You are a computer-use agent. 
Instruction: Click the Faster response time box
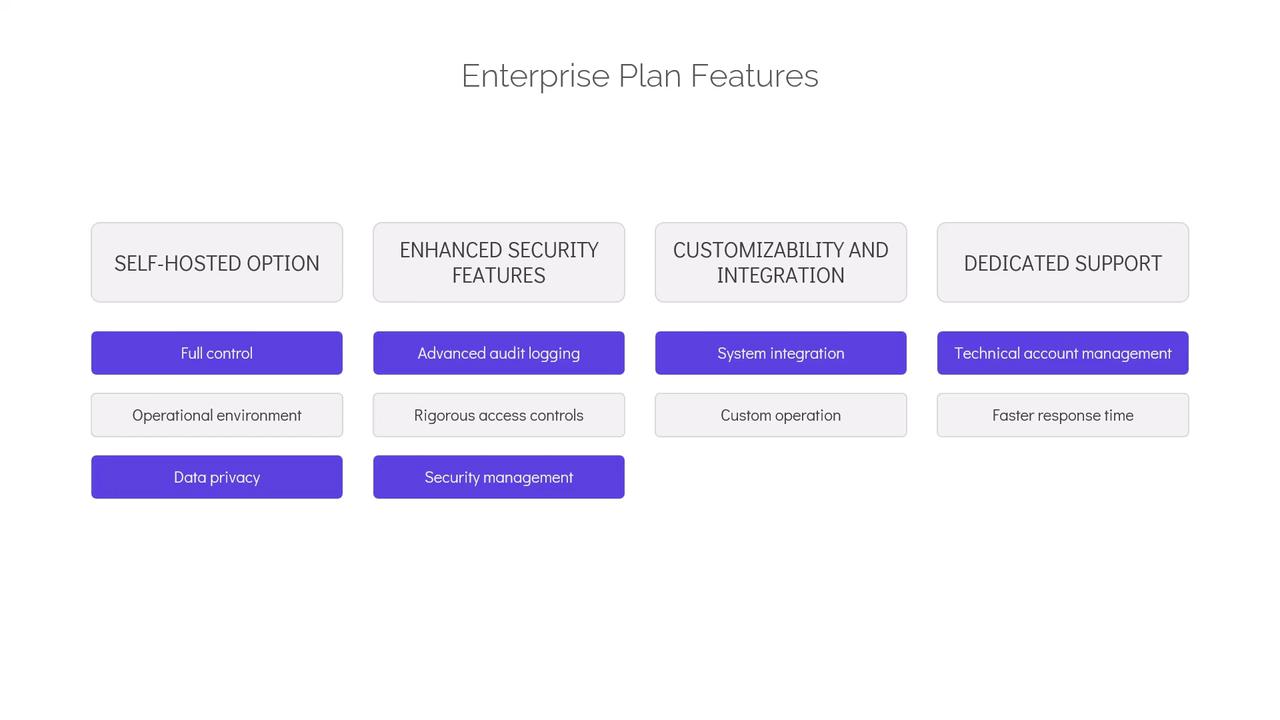click(x=1063, y=415)
